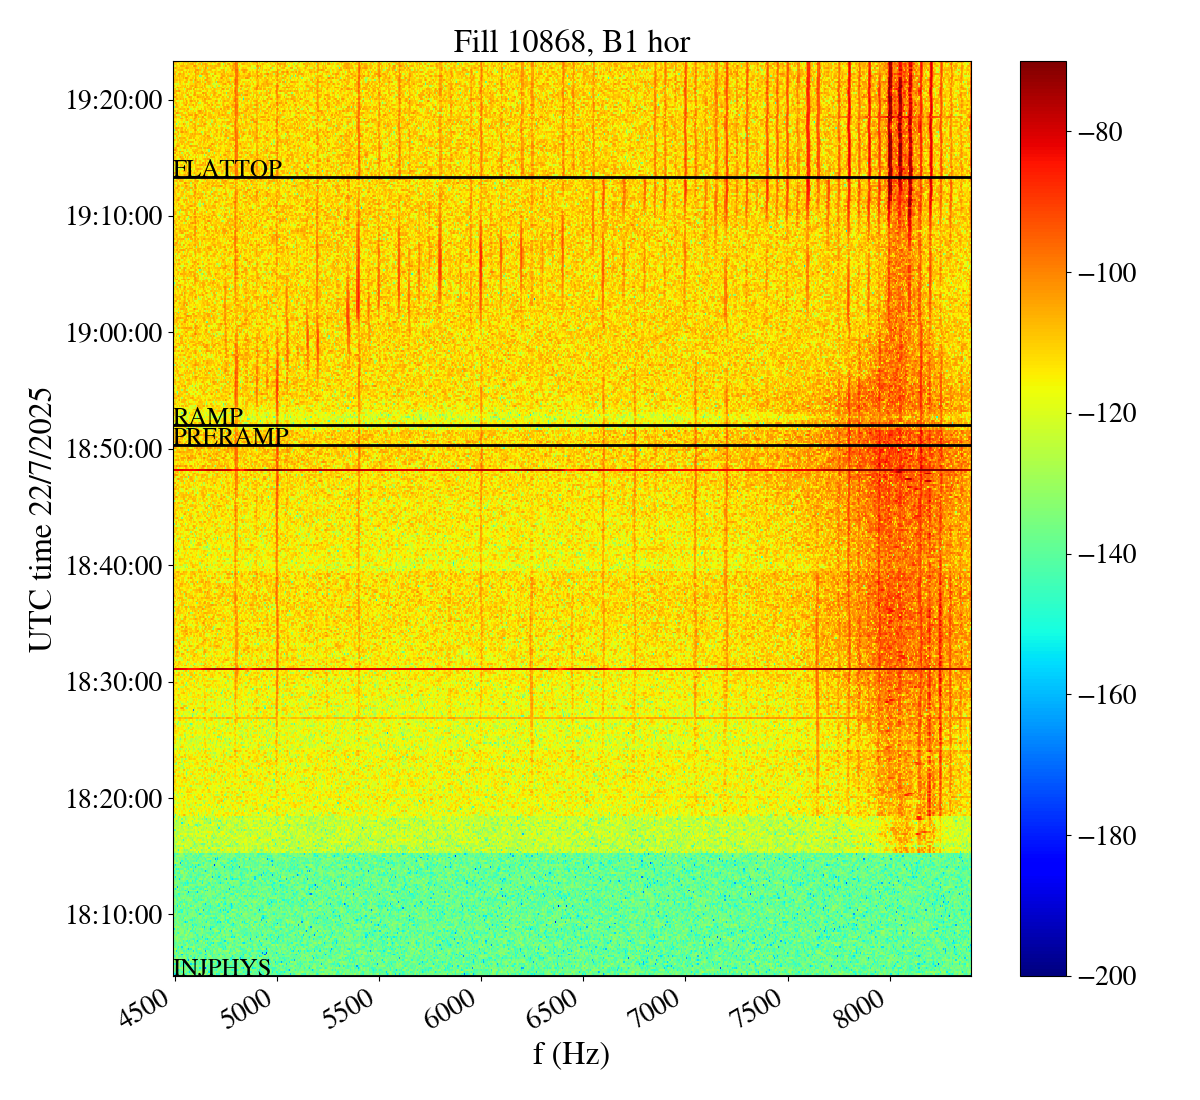Viewport: 1200px width, 1100px height.
Task: Select the 18:10:00 time tick label
Action: (114, 915)
